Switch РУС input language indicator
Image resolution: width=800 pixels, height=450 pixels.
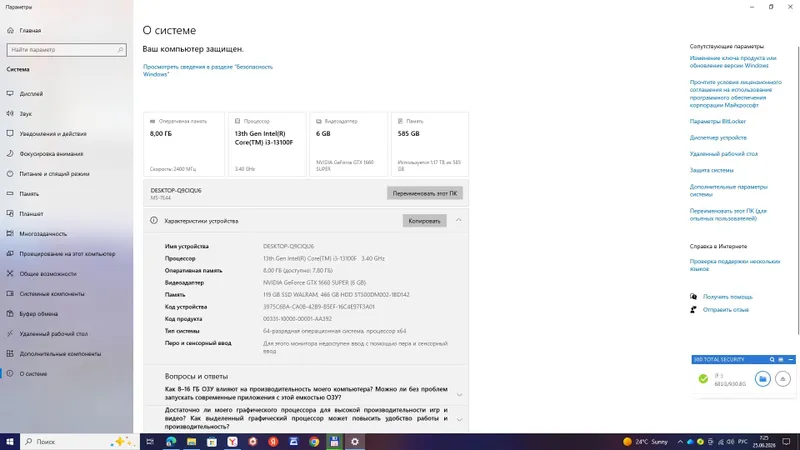743,442
